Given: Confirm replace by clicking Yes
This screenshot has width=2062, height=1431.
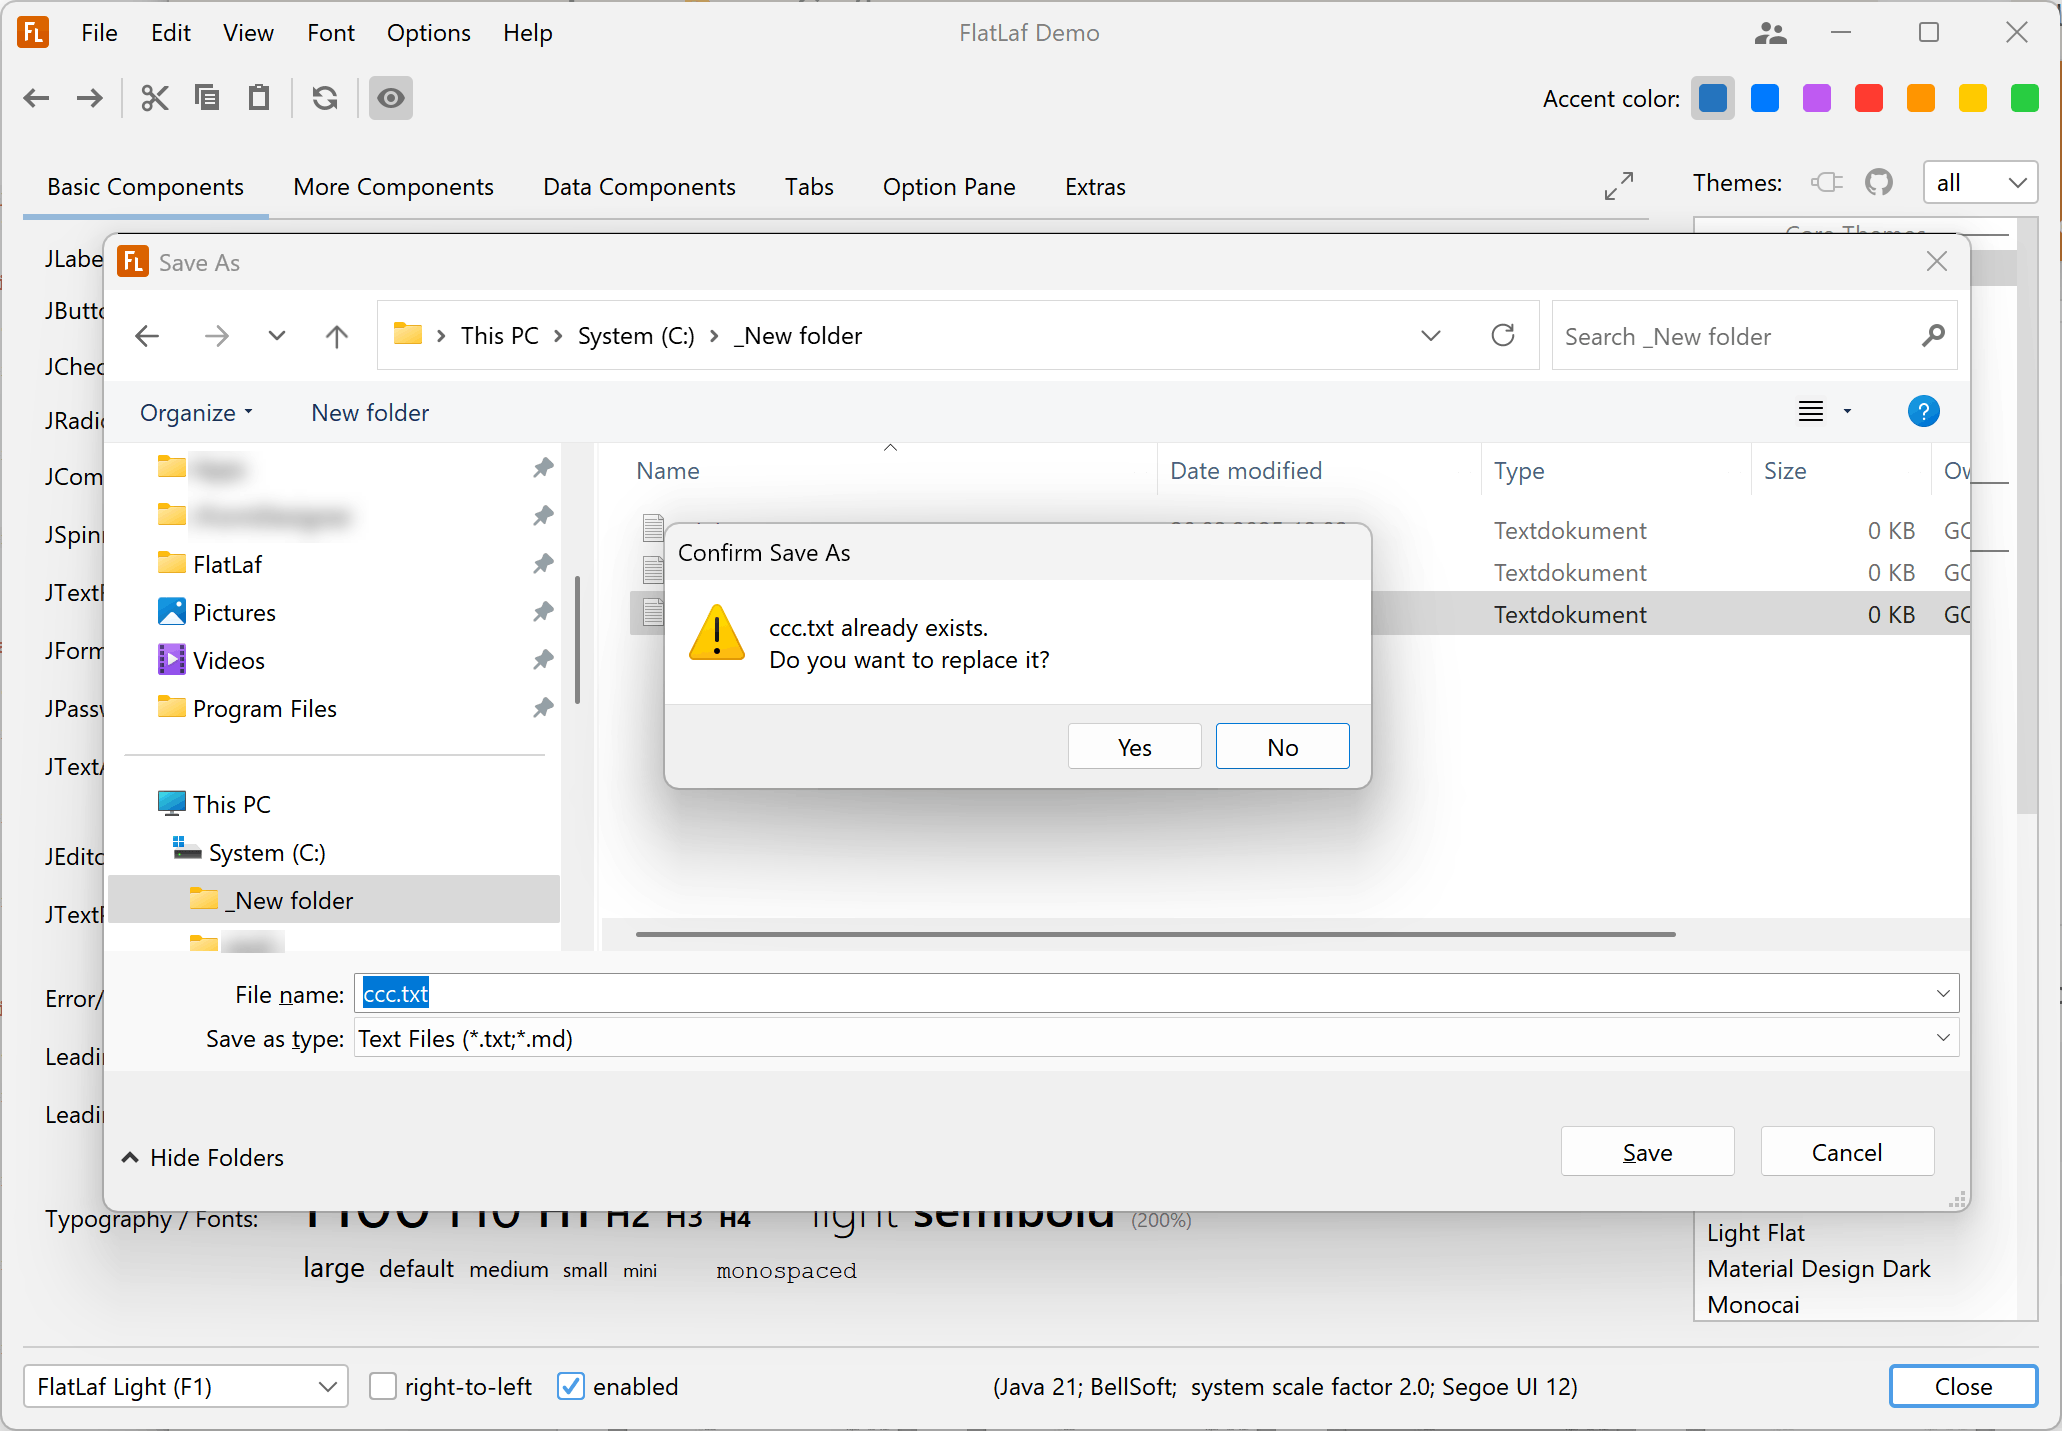Looking at the screenshot, I should click(1135, 747).
